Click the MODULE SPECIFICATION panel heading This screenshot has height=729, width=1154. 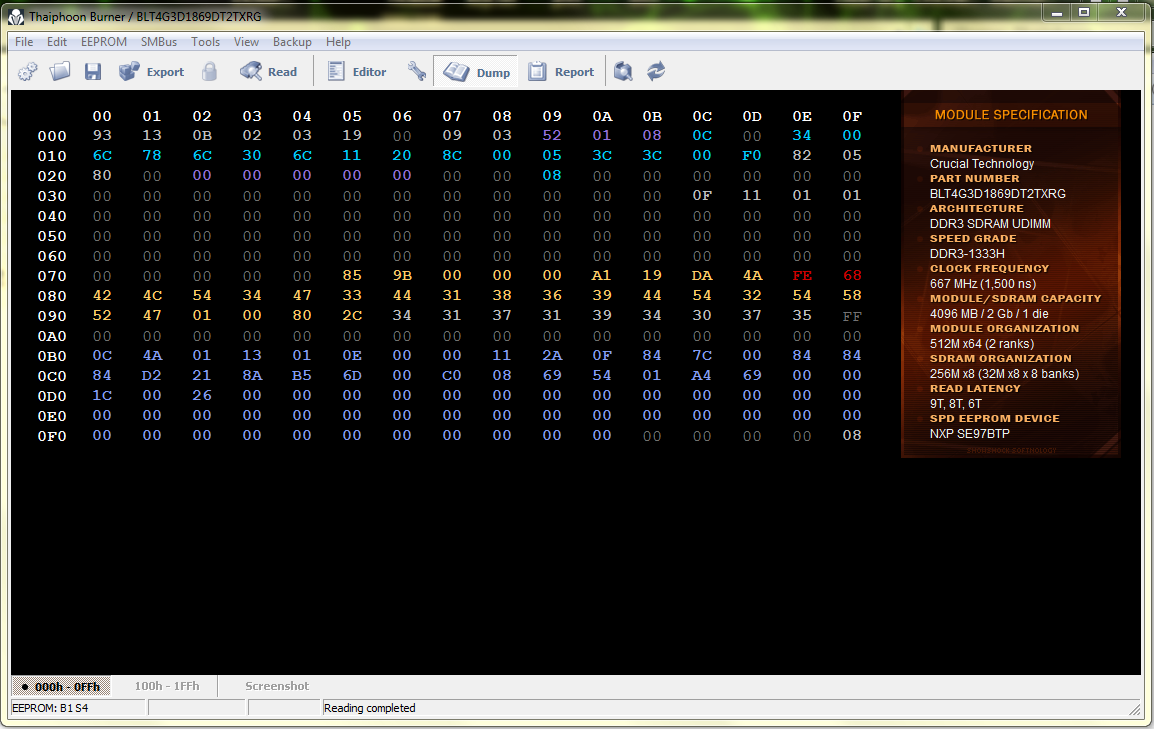(1010, 115)
